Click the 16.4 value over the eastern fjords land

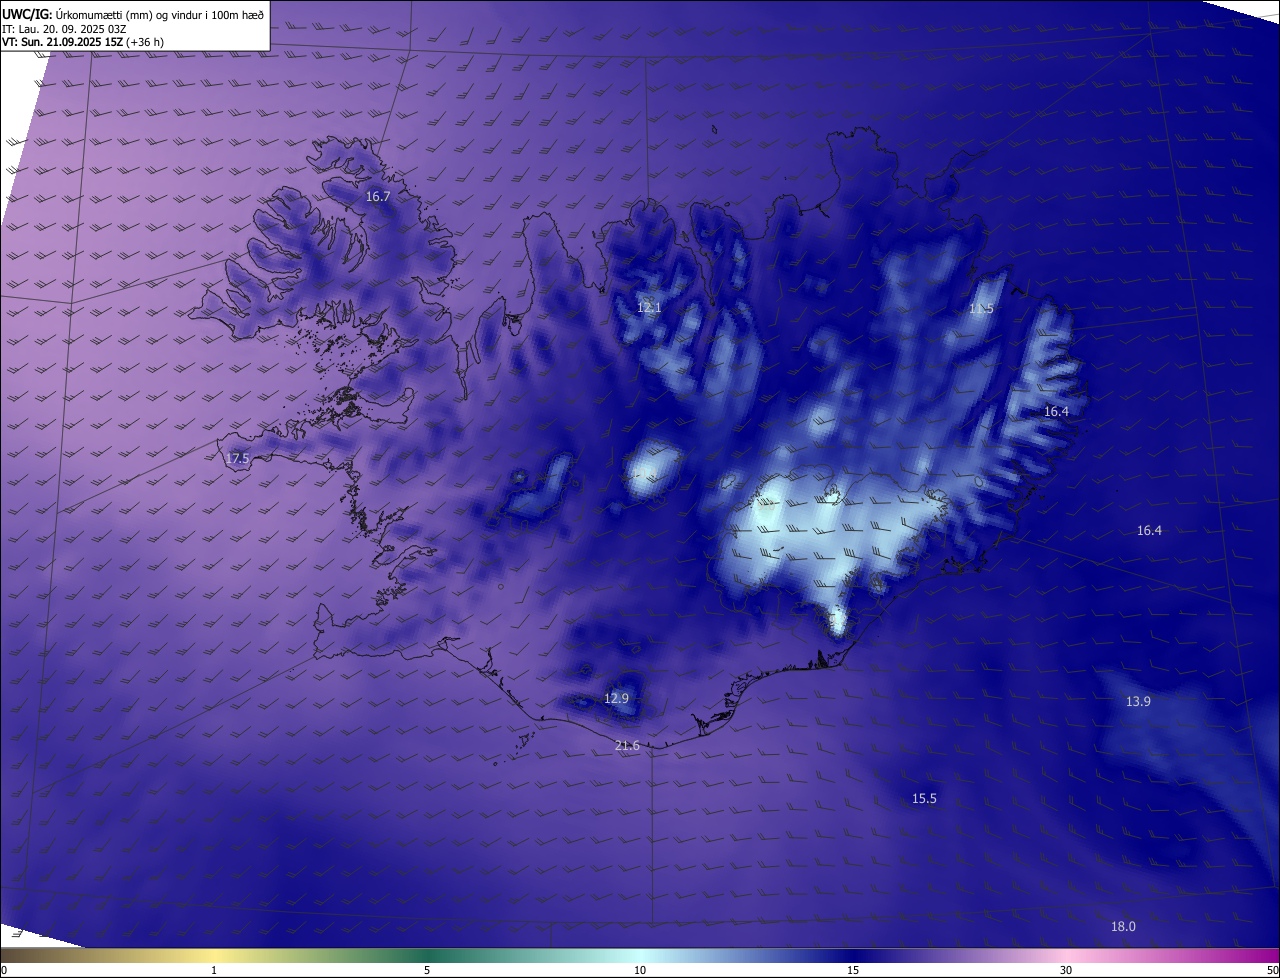(x=1056, y=412)
